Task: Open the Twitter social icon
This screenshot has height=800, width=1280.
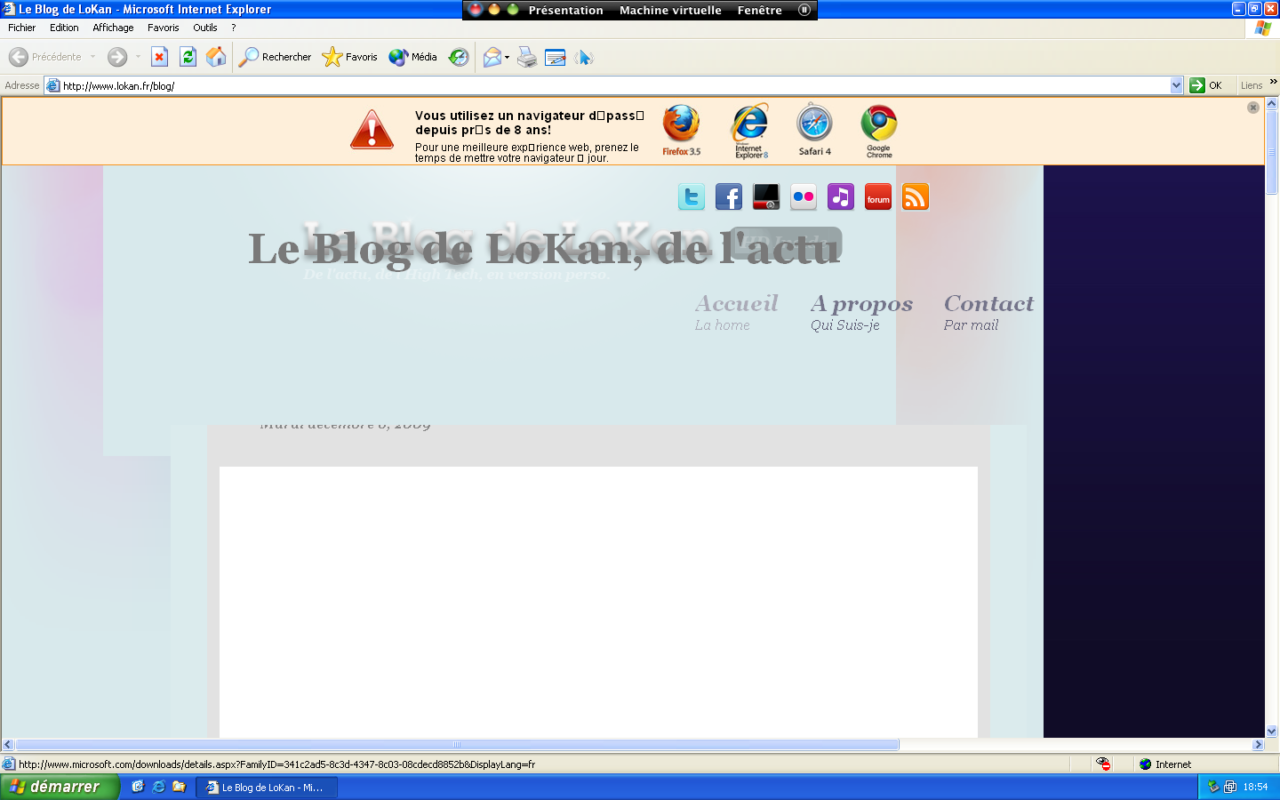Action: tap(691, 197)
